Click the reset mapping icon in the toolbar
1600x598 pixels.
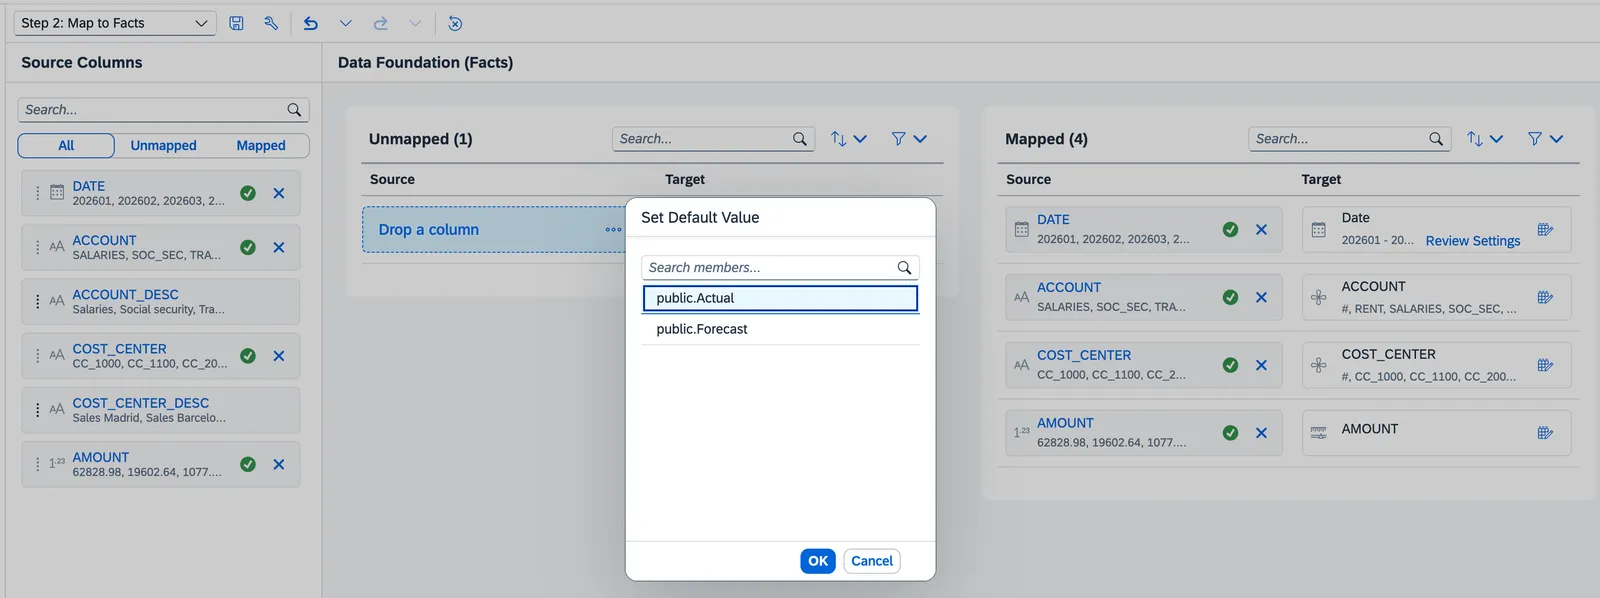(x=455, y=23)
